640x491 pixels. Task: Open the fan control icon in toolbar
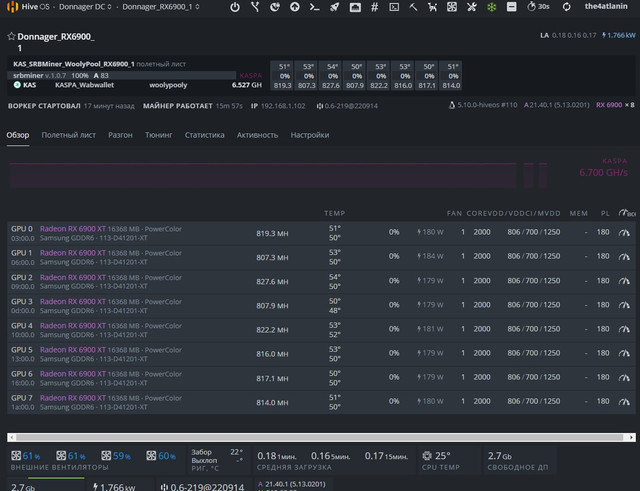click(x=452, y=7)
